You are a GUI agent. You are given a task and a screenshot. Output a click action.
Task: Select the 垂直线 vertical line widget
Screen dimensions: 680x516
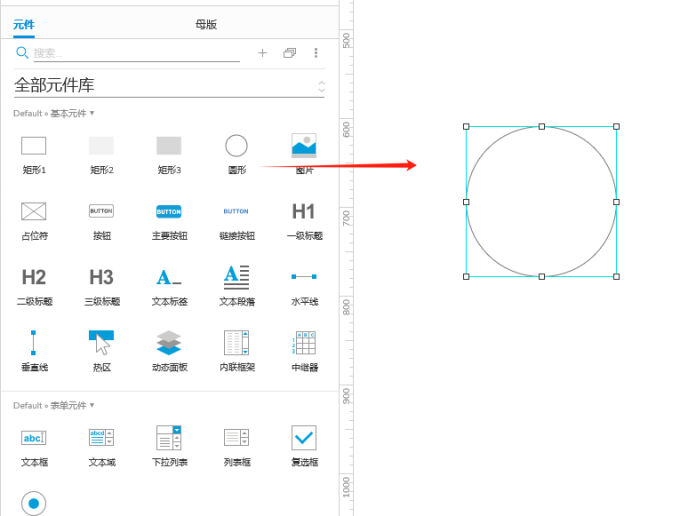pos(34,351)
